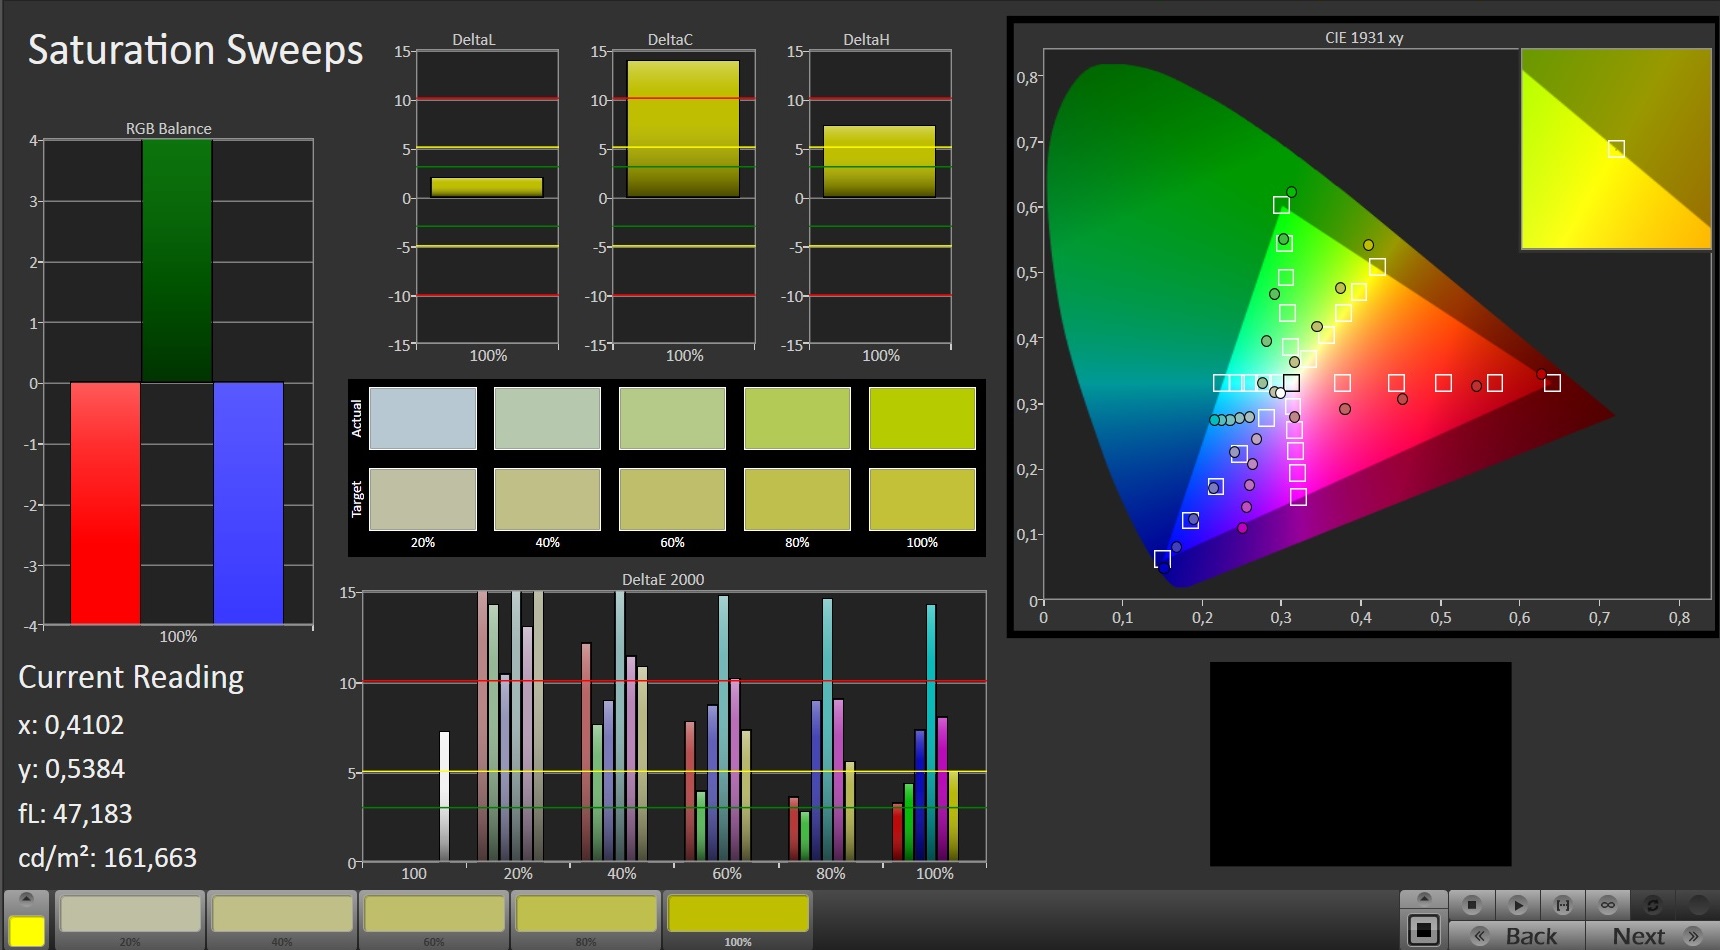The height and width of the screenshot is (950, 1720).
Task: Click the CIE 1931 xy chart title
Action: [1364, 38]
